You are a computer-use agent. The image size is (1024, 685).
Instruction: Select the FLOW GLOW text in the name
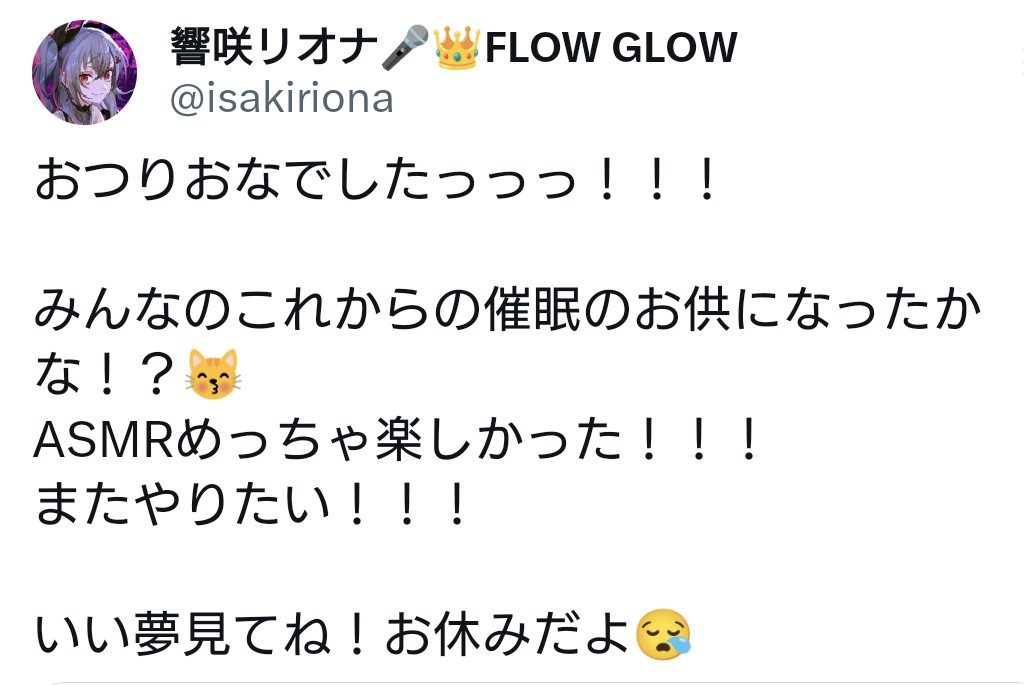click(x=611, y=47)
